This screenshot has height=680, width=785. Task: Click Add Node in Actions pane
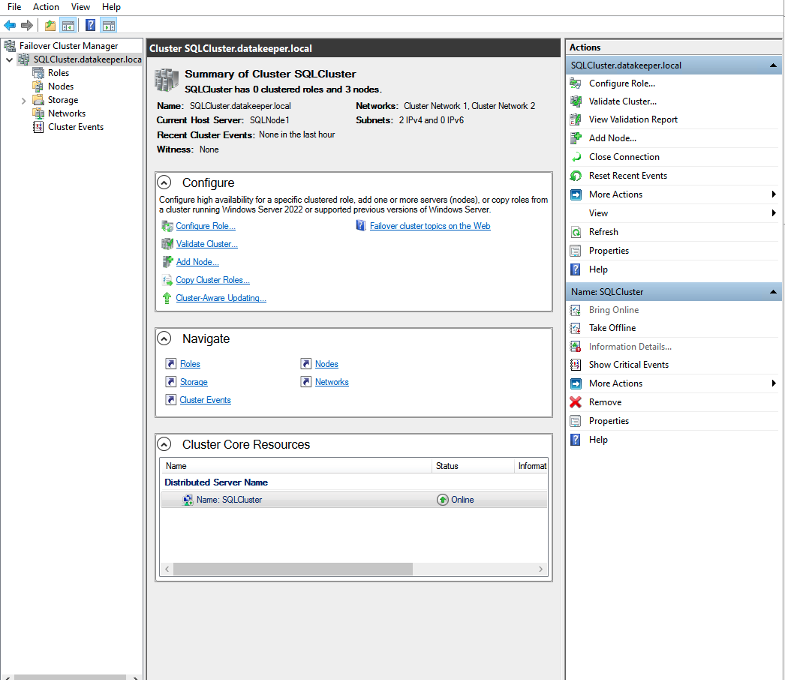pyautogui.click(x=612, y=138)
